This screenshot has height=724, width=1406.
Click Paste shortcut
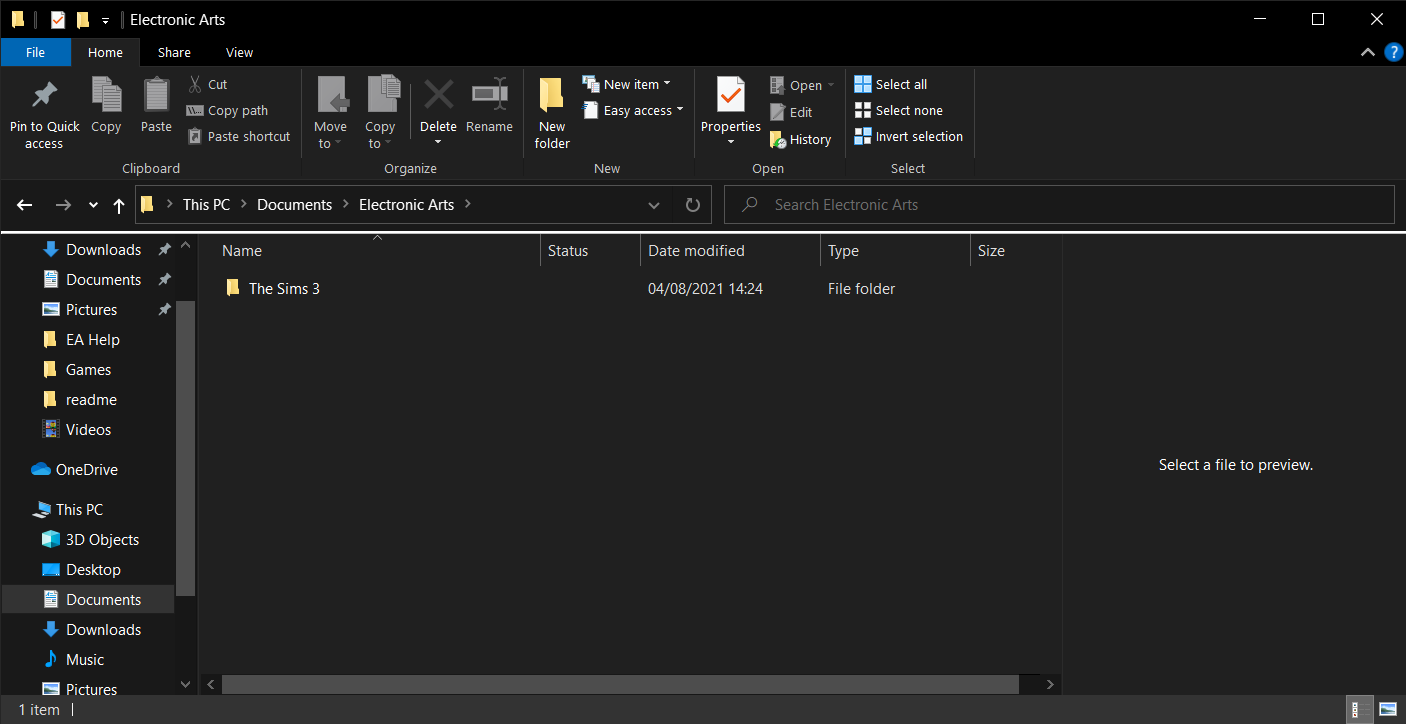pos(239,137)
